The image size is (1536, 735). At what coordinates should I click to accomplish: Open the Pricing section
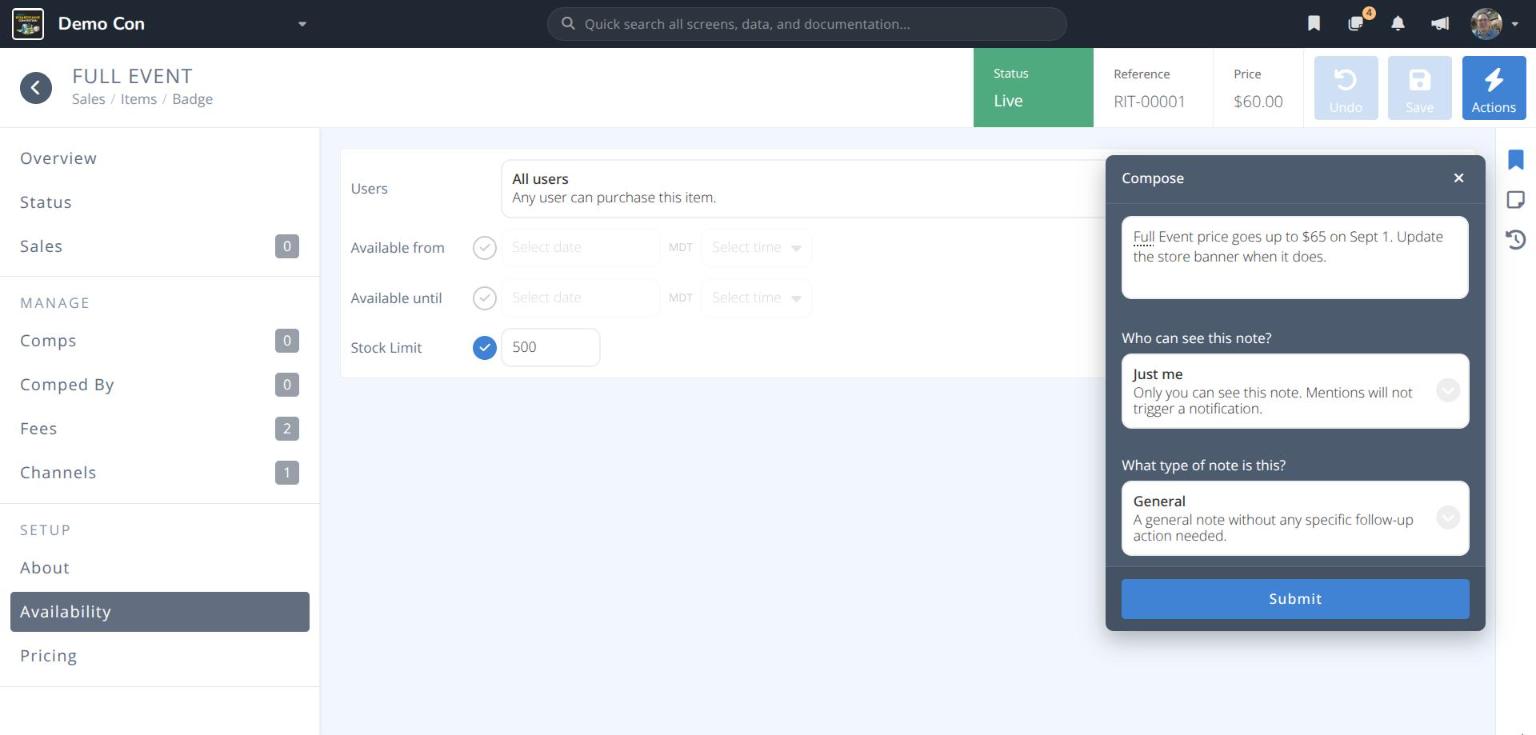(x=160, y=656)
